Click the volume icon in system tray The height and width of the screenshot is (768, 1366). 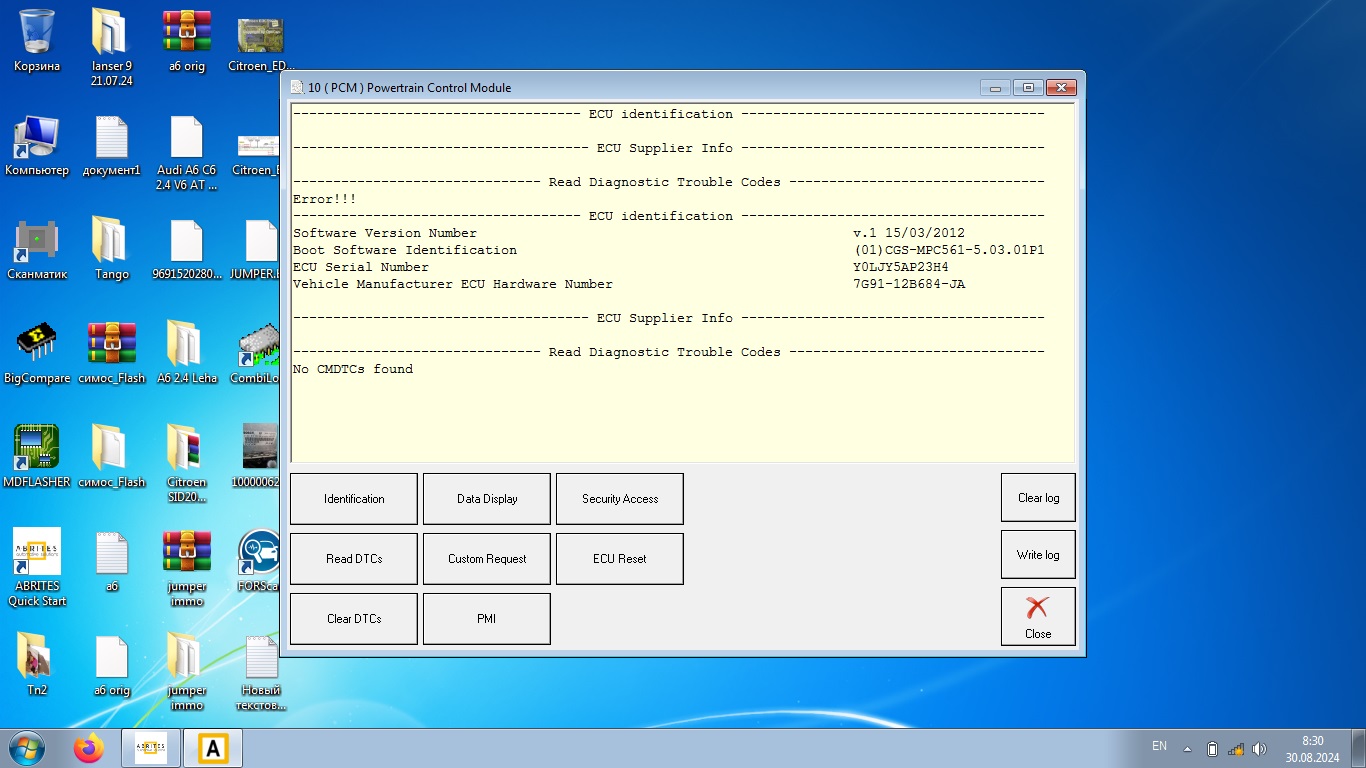[1259, 749]
